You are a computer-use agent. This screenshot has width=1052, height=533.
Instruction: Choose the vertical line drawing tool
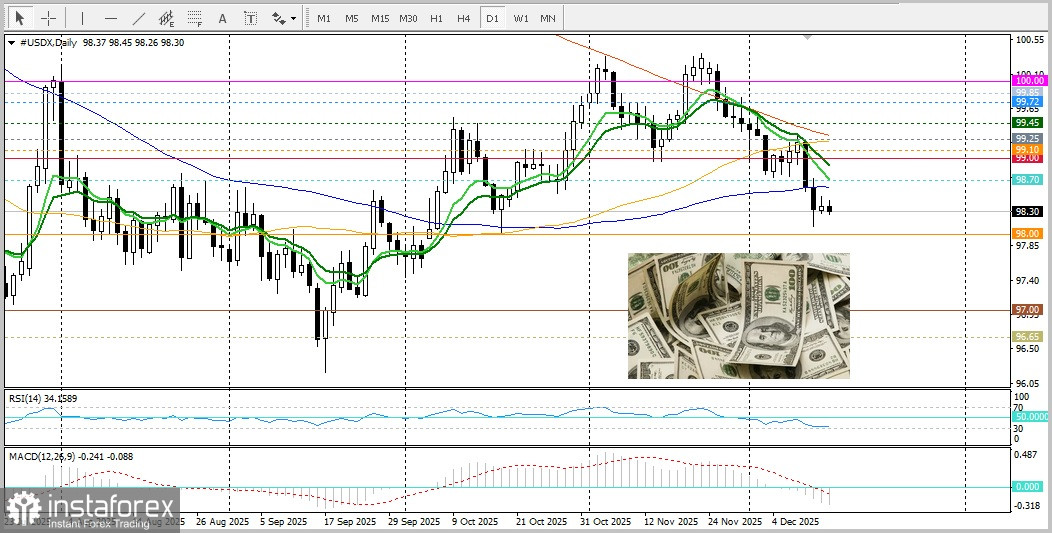coord(83,18)
